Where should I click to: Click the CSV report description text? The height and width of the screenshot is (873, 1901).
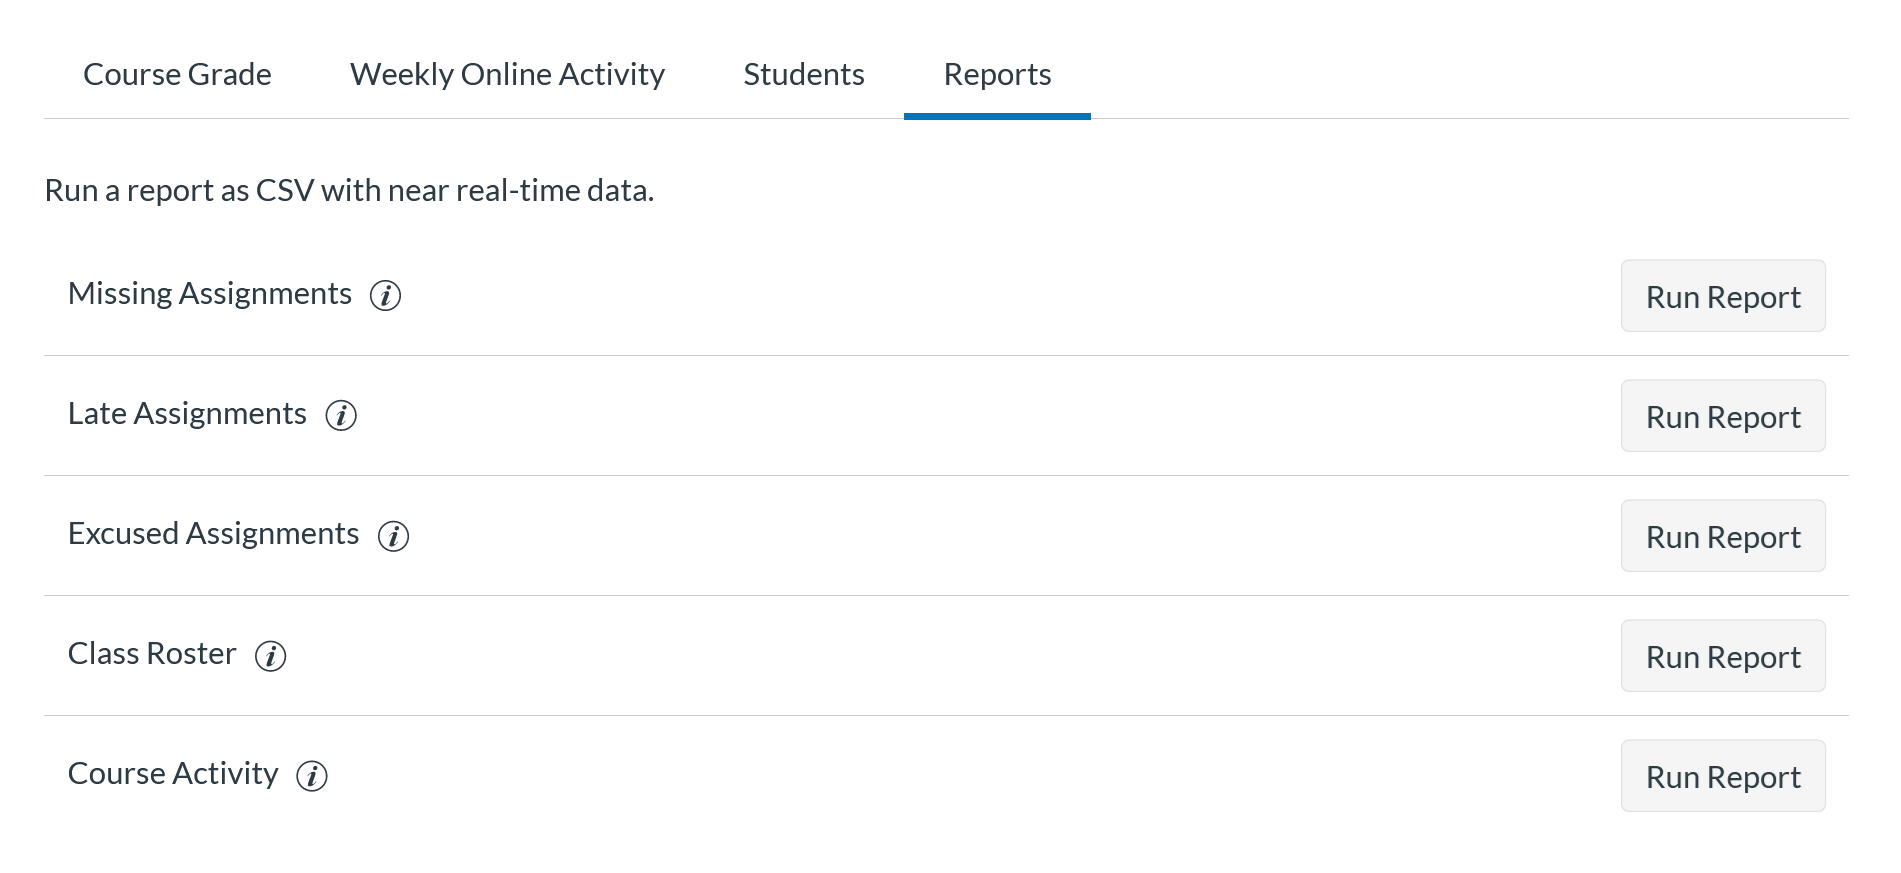coord(349,191)
